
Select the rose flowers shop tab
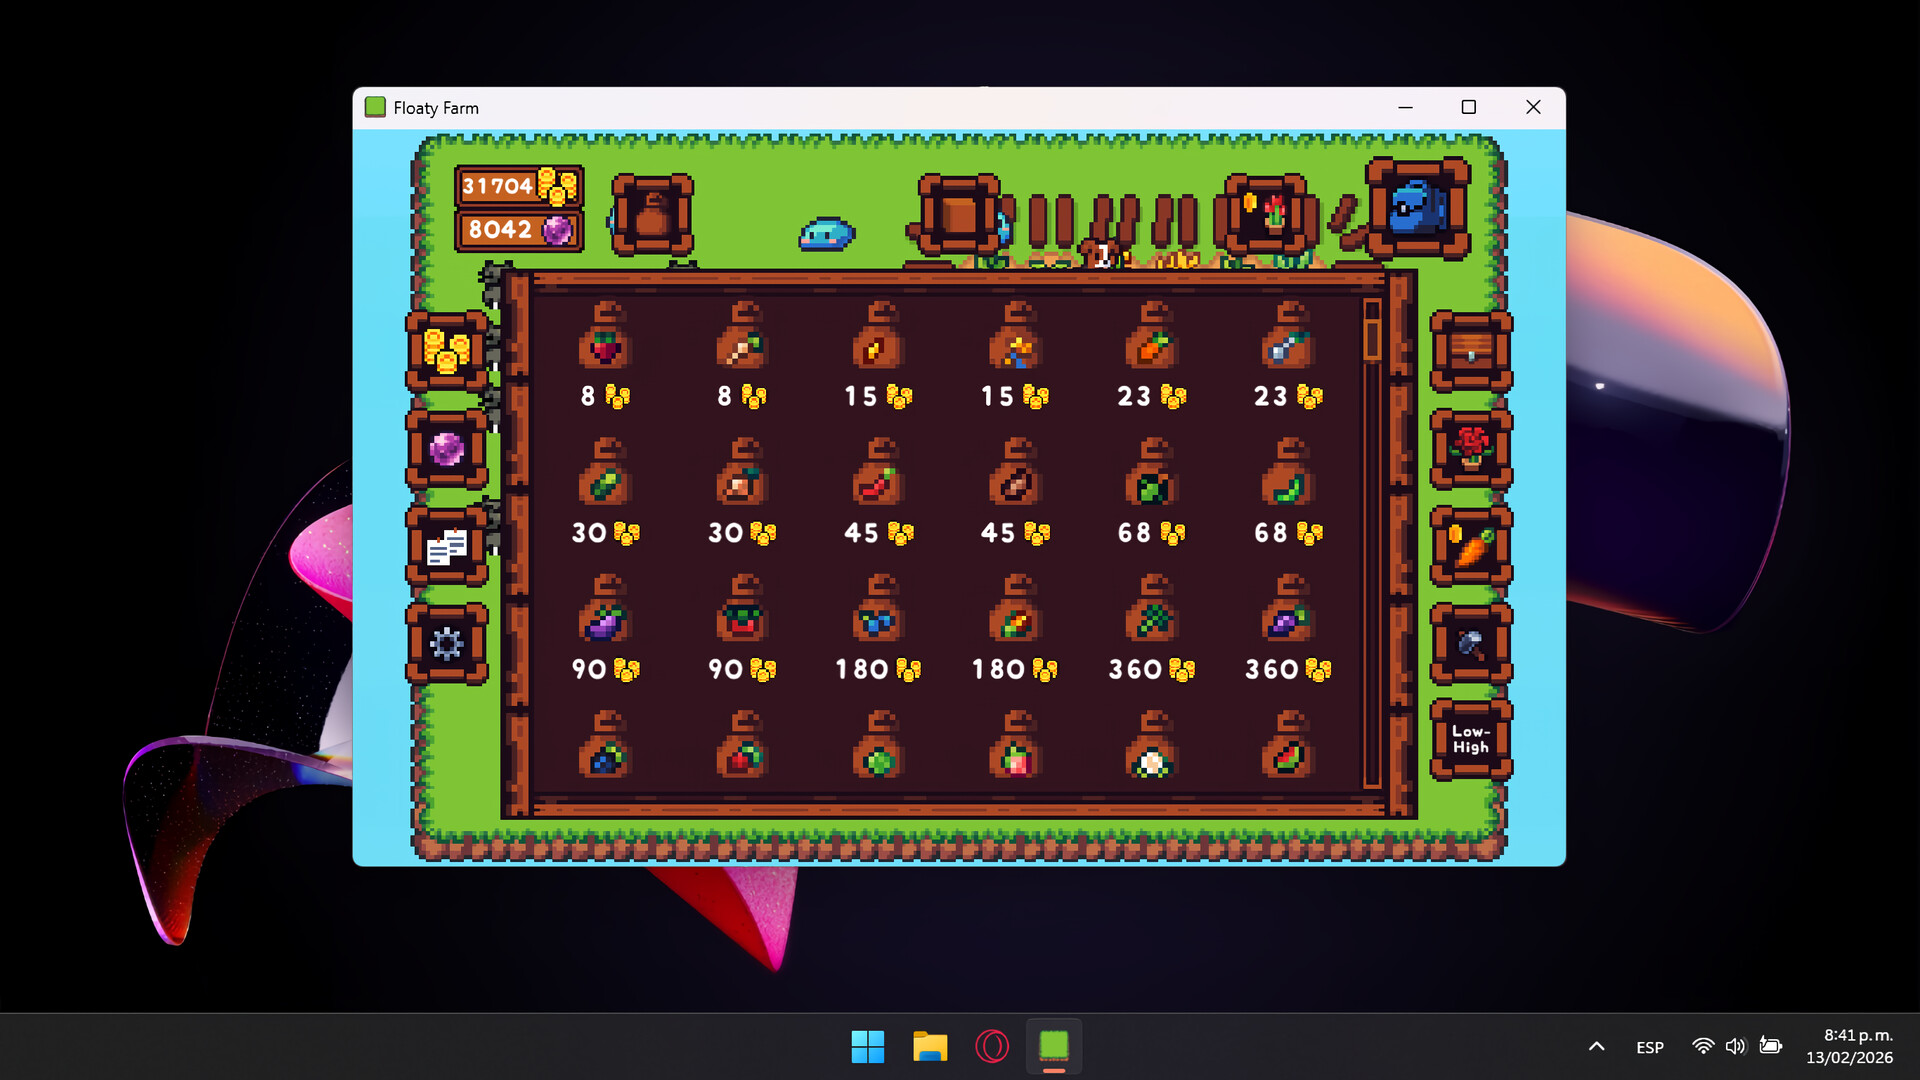click(x=1470, y=452)
